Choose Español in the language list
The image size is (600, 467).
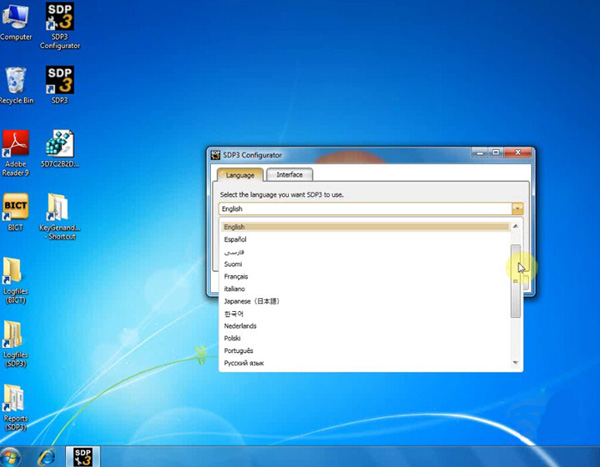(x=365, y=239)
